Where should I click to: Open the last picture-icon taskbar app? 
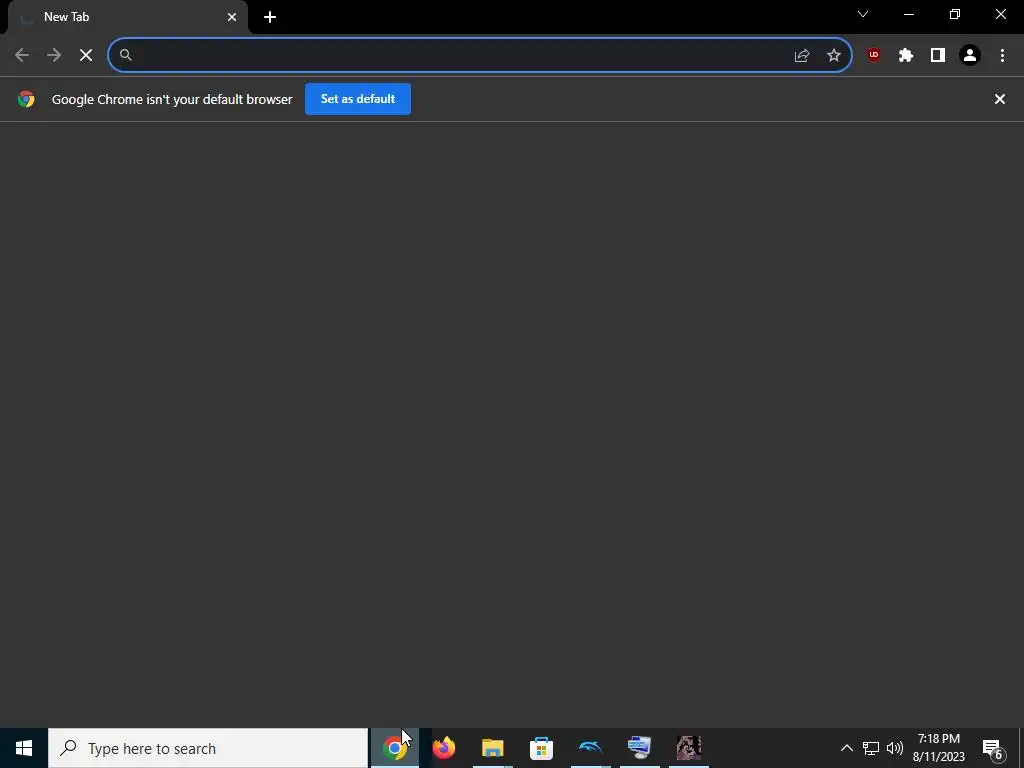[x=688, y=748]
